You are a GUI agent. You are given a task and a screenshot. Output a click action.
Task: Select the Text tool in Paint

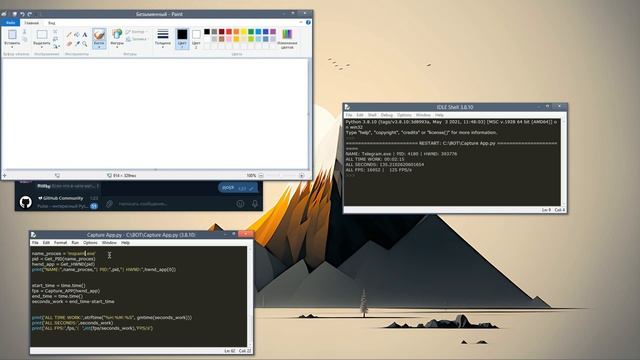click(x=84, y=35)
